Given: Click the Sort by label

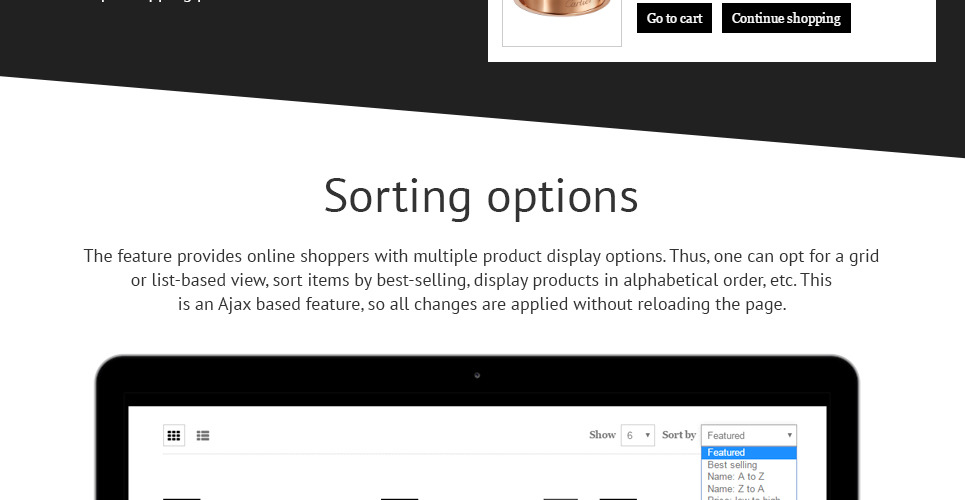Looking at the screenshot, I should tap(678, 435).
